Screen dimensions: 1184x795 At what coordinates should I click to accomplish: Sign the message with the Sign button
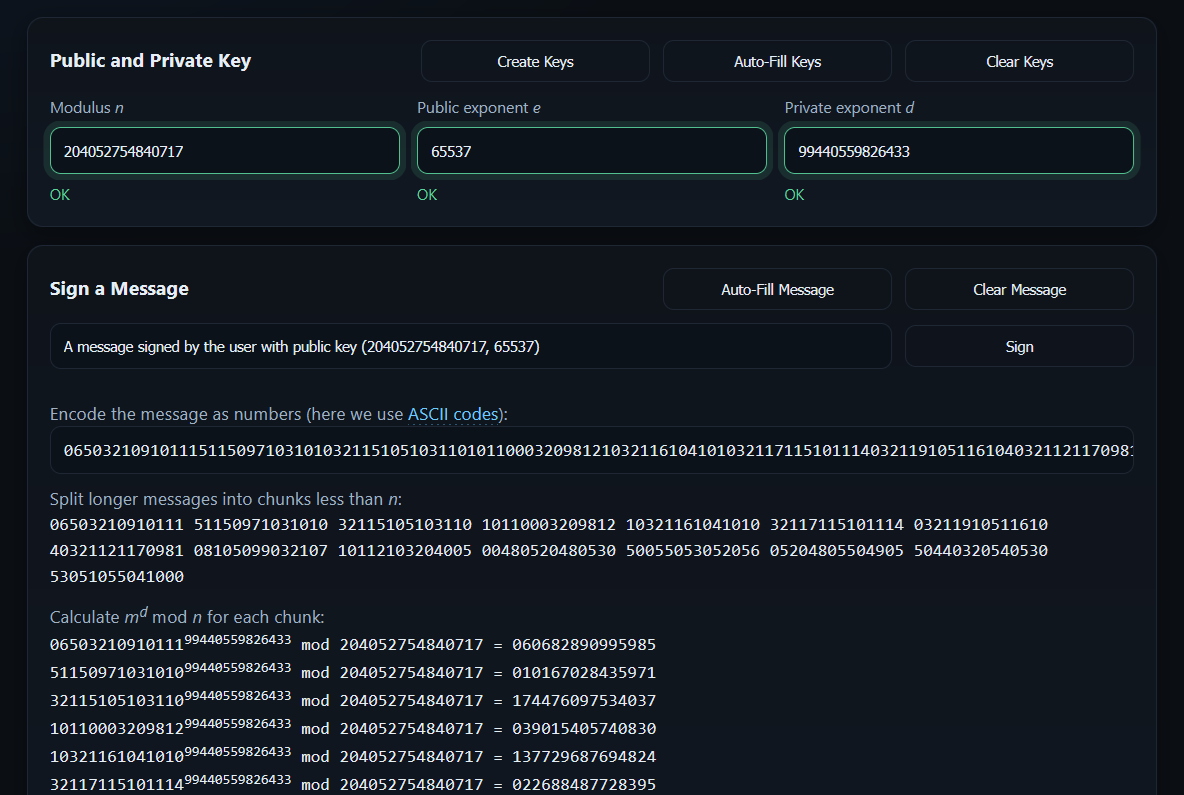pyautogui.click(x=1019, y=347)
